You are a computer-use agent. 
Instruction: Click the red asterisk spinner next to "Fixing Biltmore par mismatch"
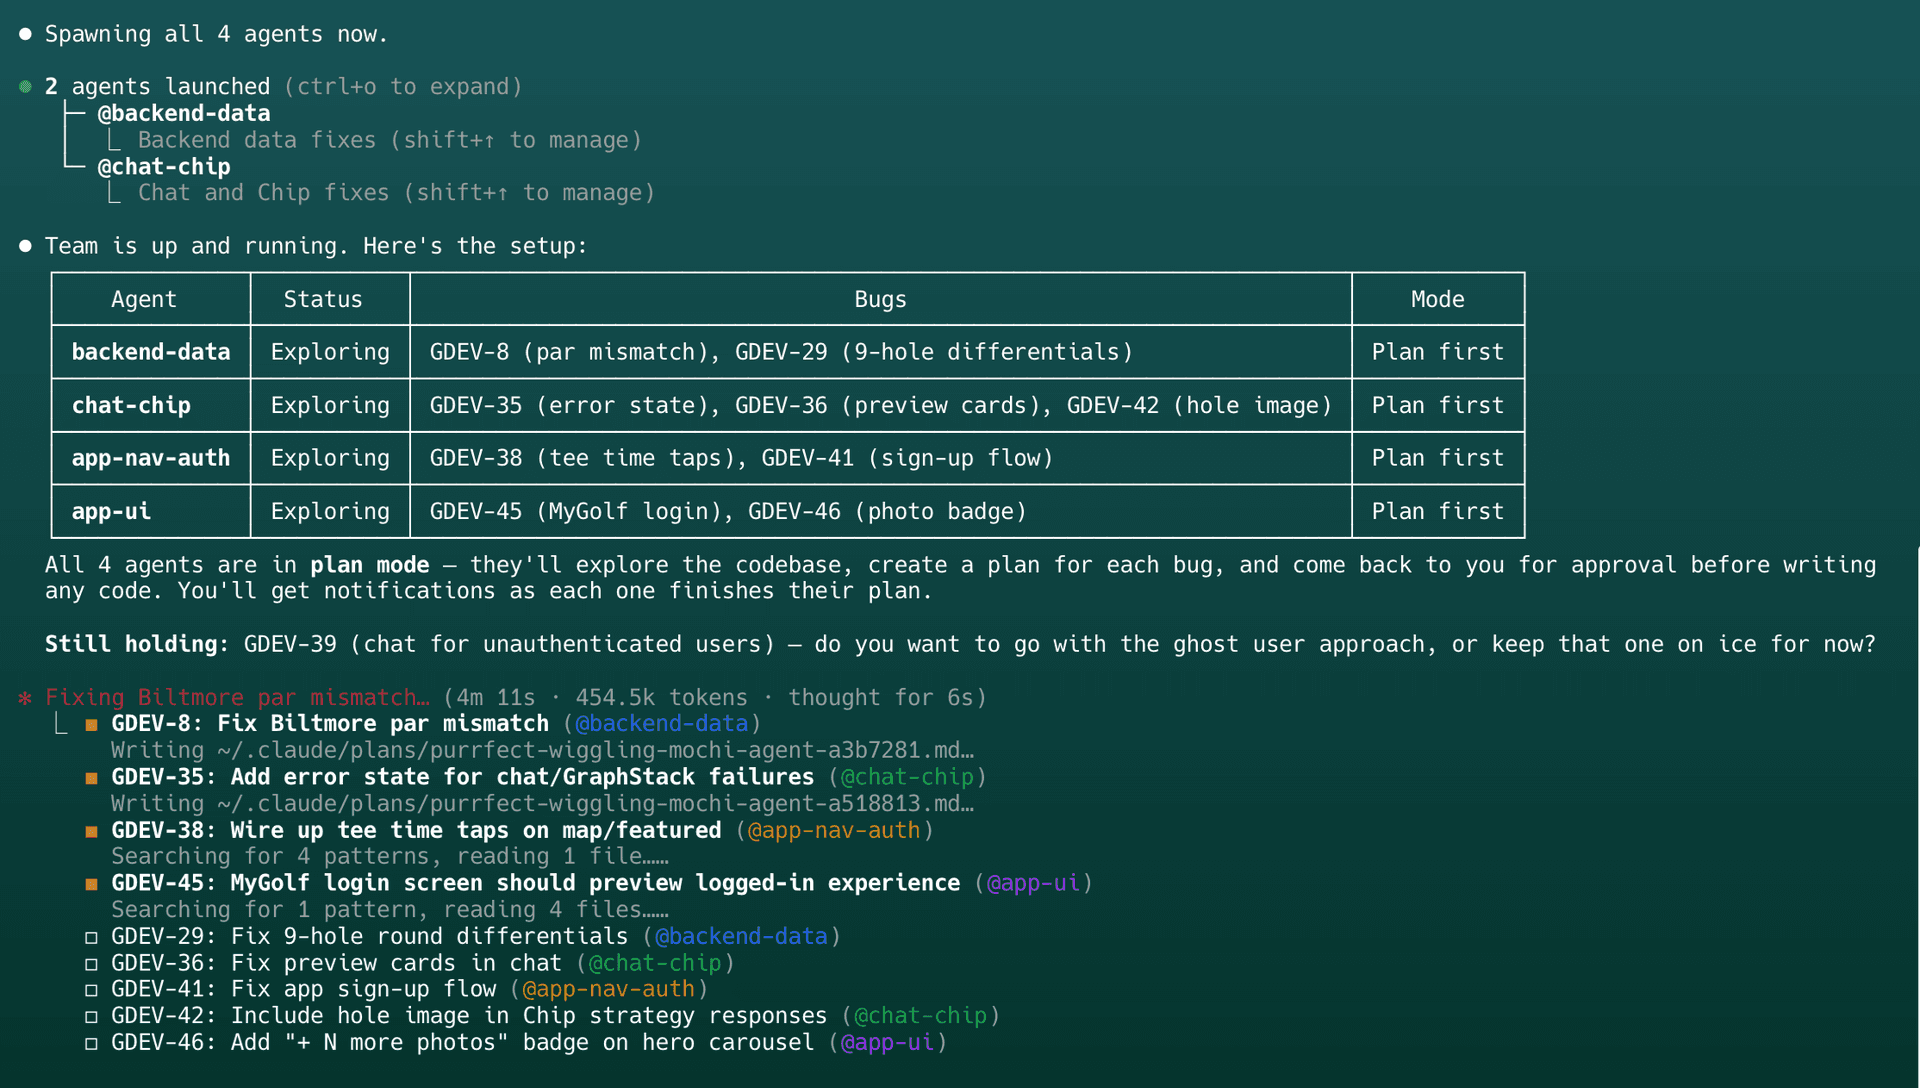24,697
